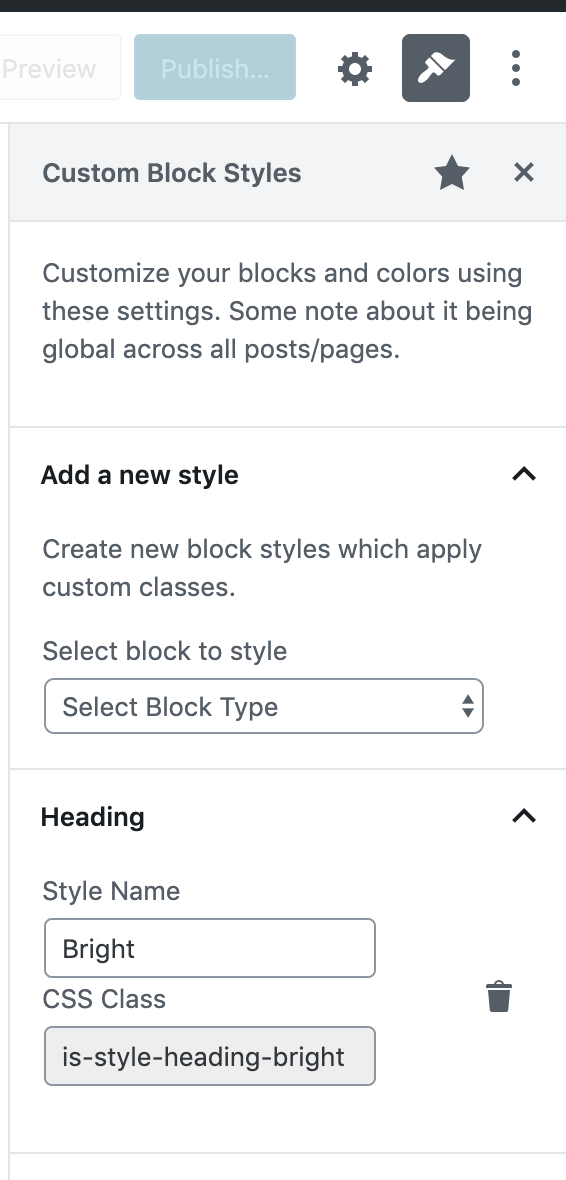Image resolution: width=566 pixels, height=1180 pixels.
Task: Click the is-style-heading-bright CSS Class field
Action: [209, 1056]
